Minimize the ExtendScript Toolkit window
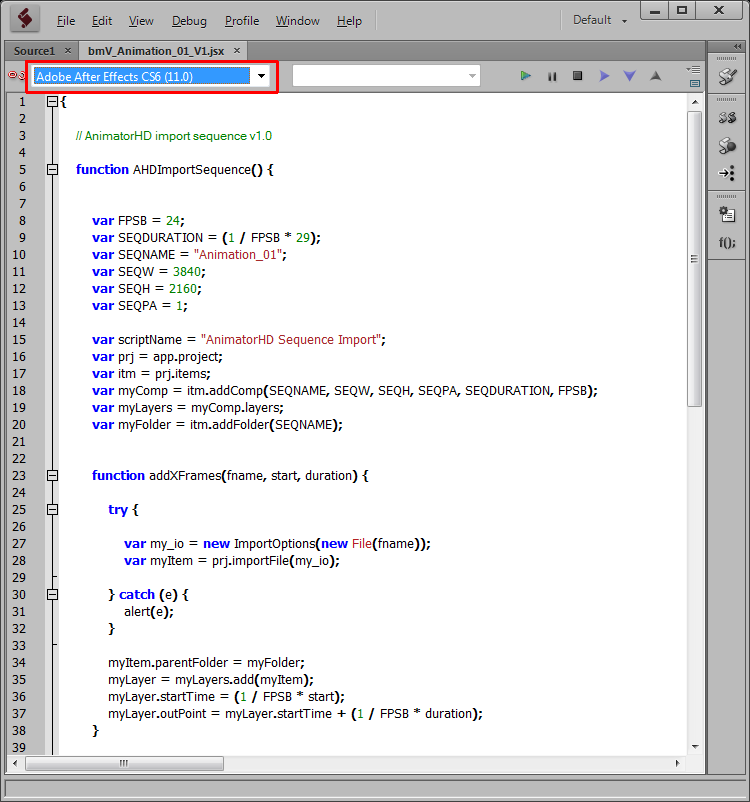750x802 pixels. coord(656,10)
